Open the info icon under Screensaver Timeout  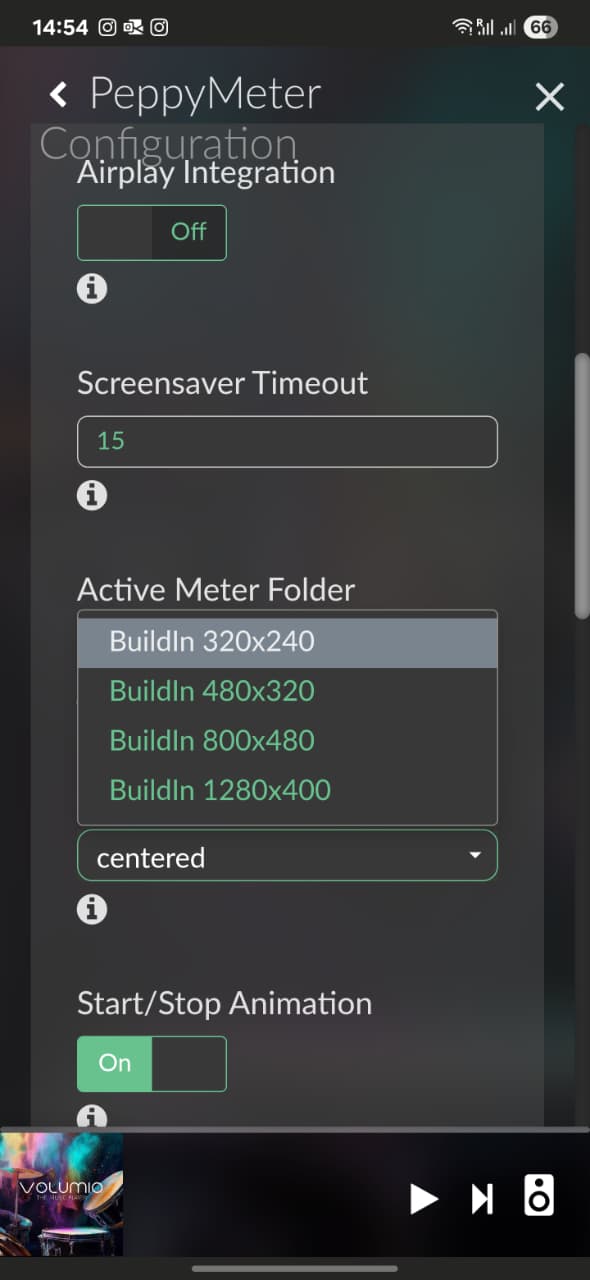pyautogui.click(x=92, y=496)
